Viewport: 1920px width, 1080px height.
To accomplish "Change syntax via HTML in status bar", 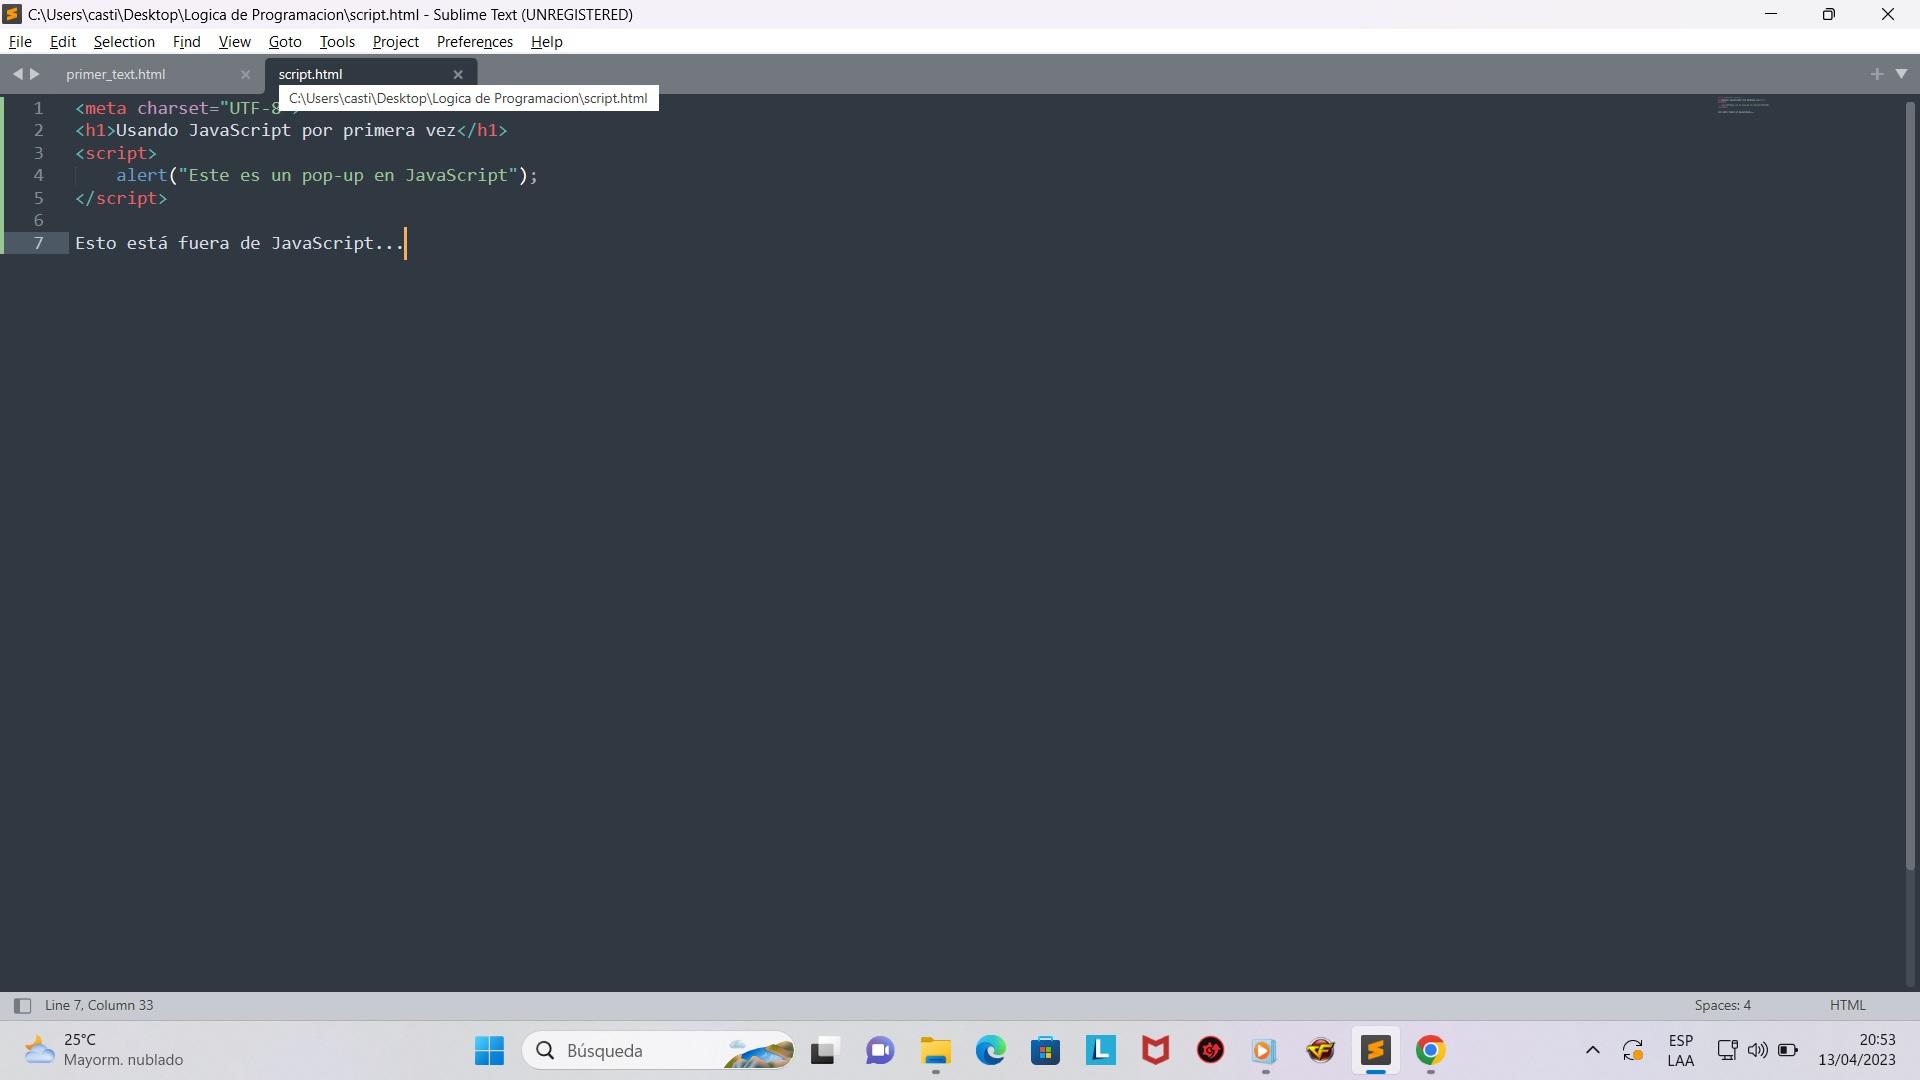I will click(x=1847, y=1005).
